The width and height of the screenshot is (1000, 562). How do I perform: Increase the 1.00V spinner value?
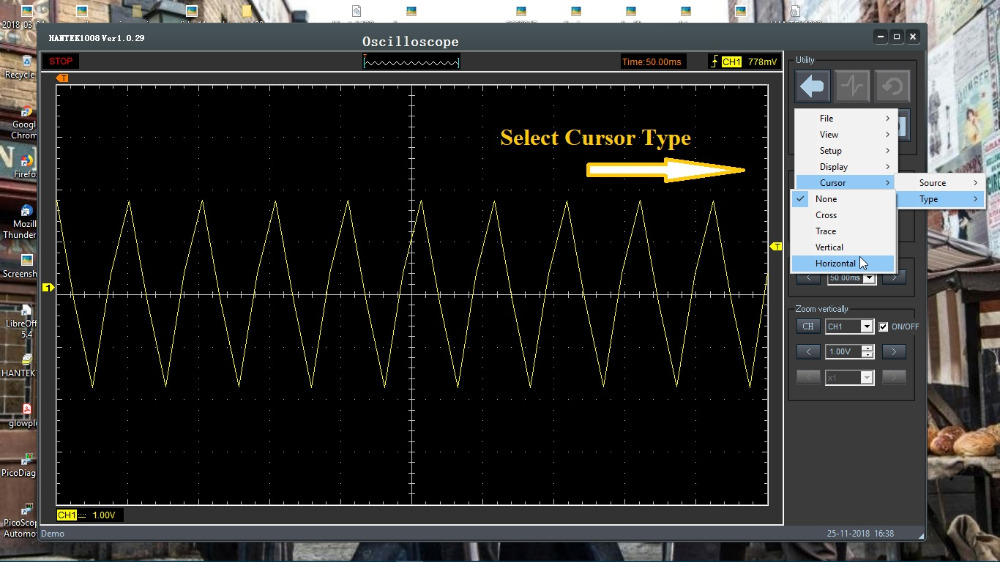867,348
